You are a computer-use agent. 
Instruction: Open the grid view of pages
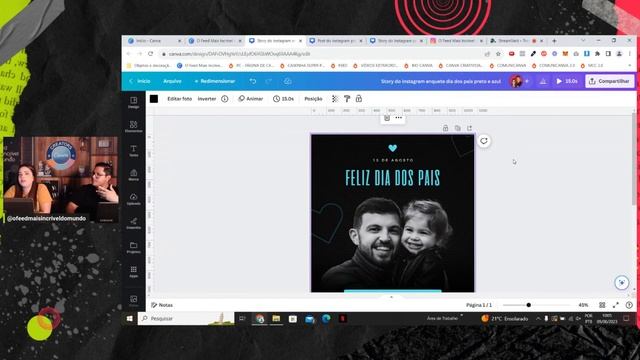click(602, 305)
